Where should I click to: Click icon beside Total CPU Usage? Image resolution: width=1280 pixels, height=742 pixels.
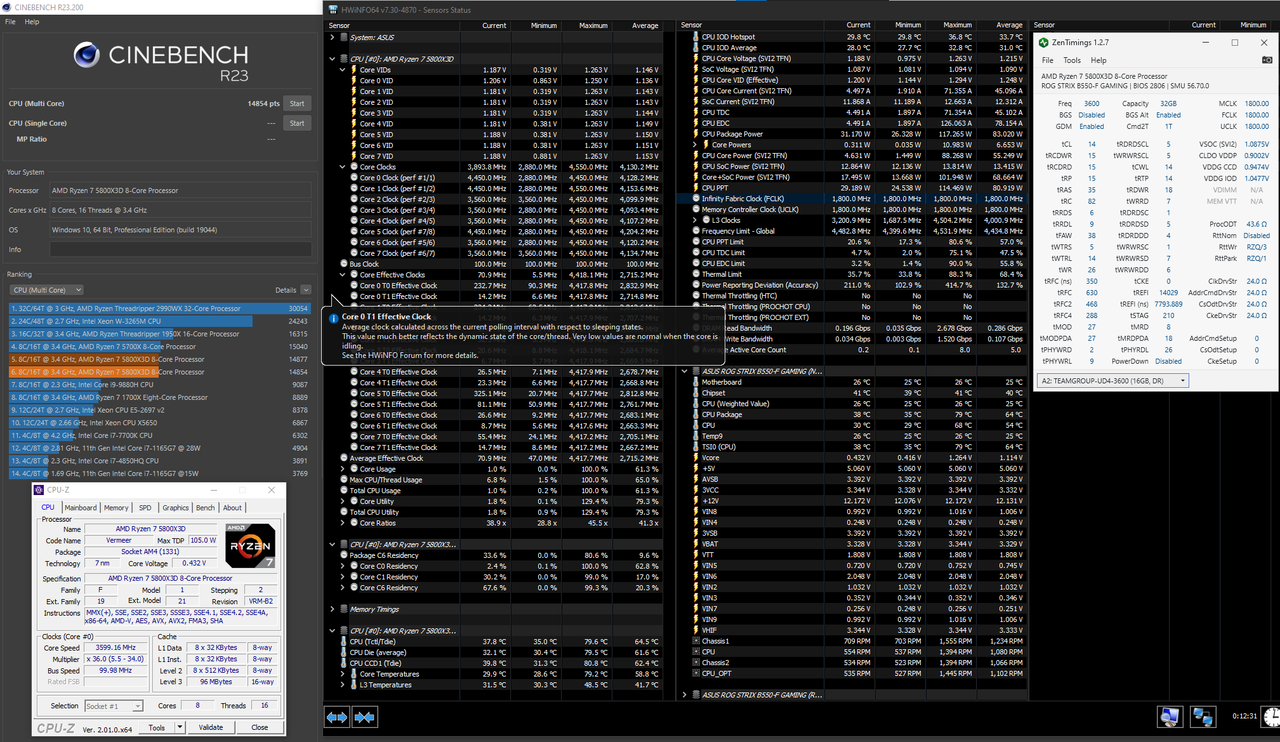point(343,490)
